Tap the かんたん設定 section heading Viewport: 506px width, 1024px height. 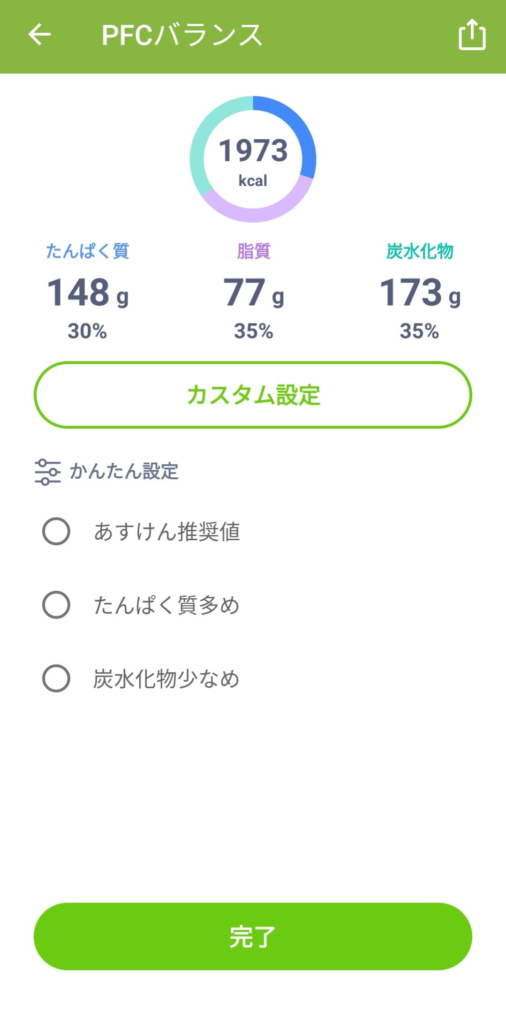pyautogui.click(x=124, y=472)
